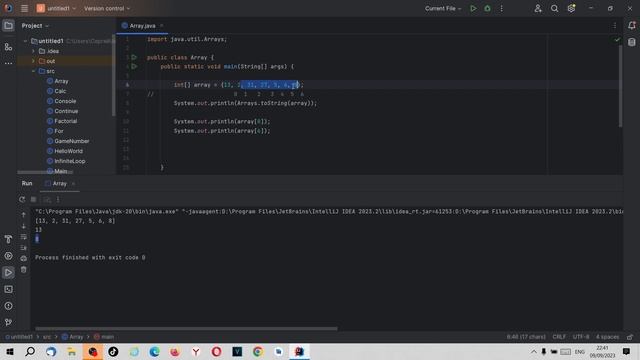640x360 pixels.
Task: Start debugging with the bug icon
Action: point(487,8)
